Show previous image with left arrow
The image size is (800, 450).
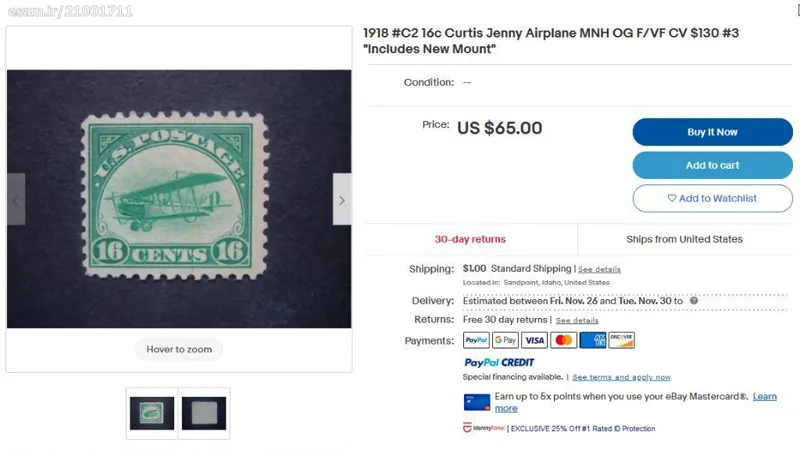click(x=16, y=199)
